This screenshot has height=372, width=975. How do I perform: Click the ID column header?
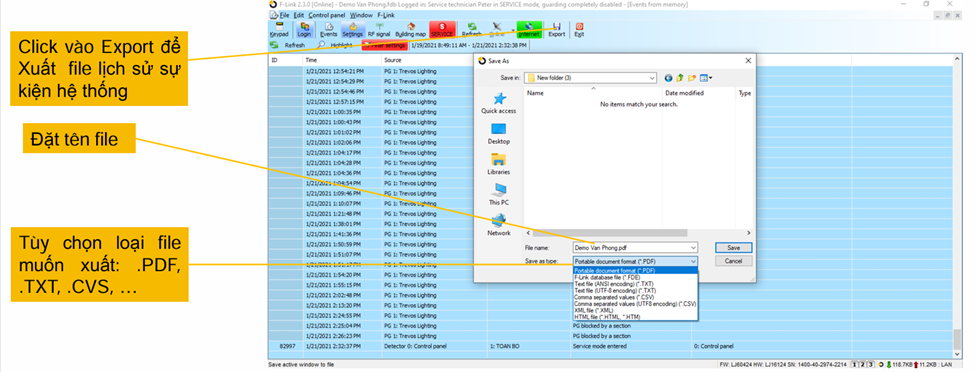pos(285,60)
